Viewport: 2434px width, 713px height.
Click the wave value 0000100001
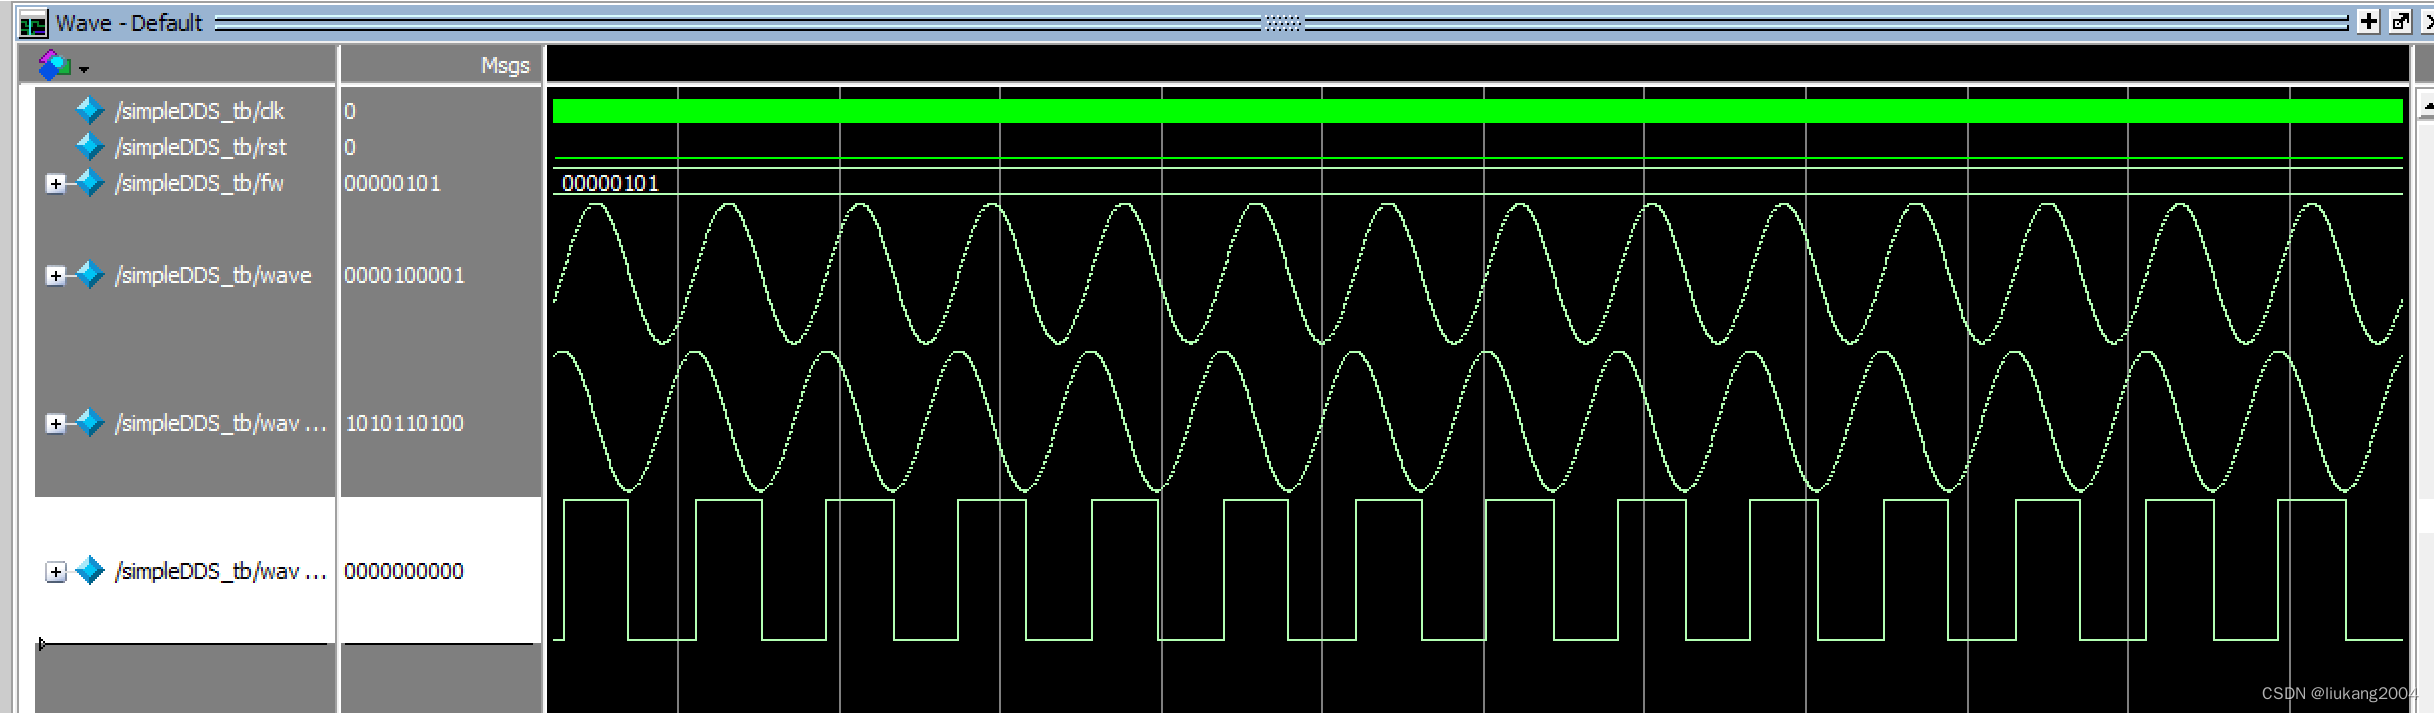(405, 275)
